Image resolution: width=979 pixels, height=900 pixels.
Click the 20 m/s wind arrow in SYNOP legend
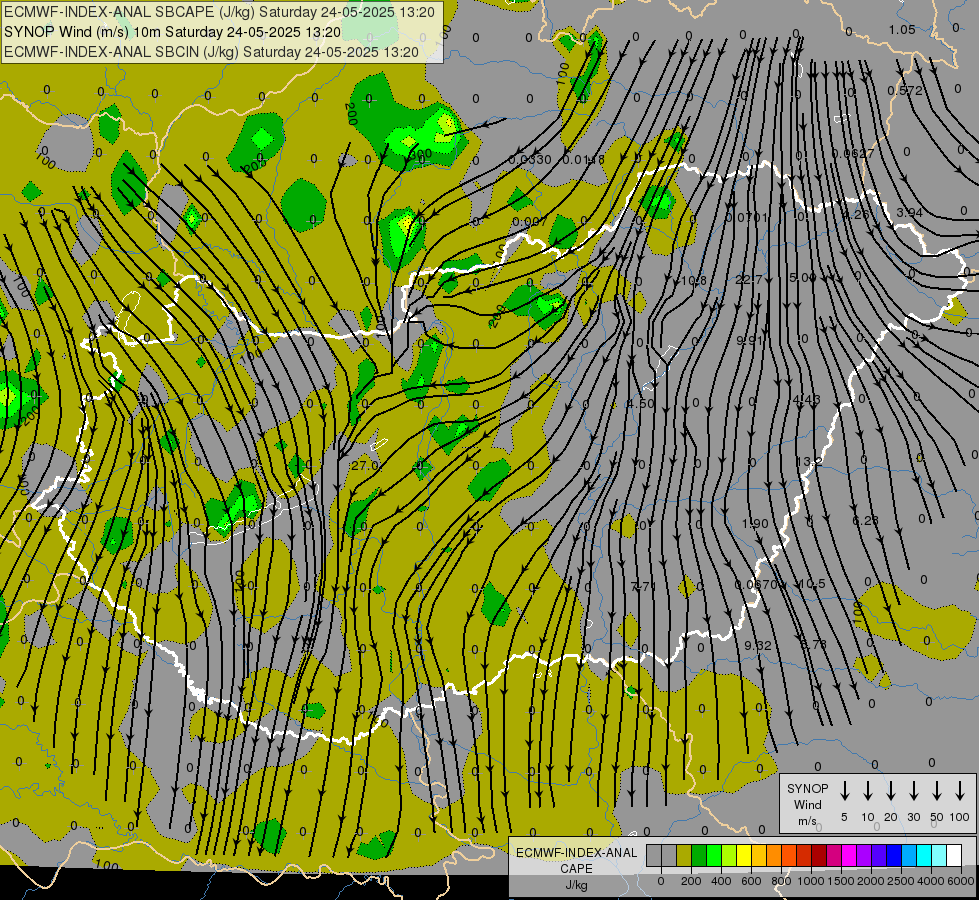(x=891, y=791)
